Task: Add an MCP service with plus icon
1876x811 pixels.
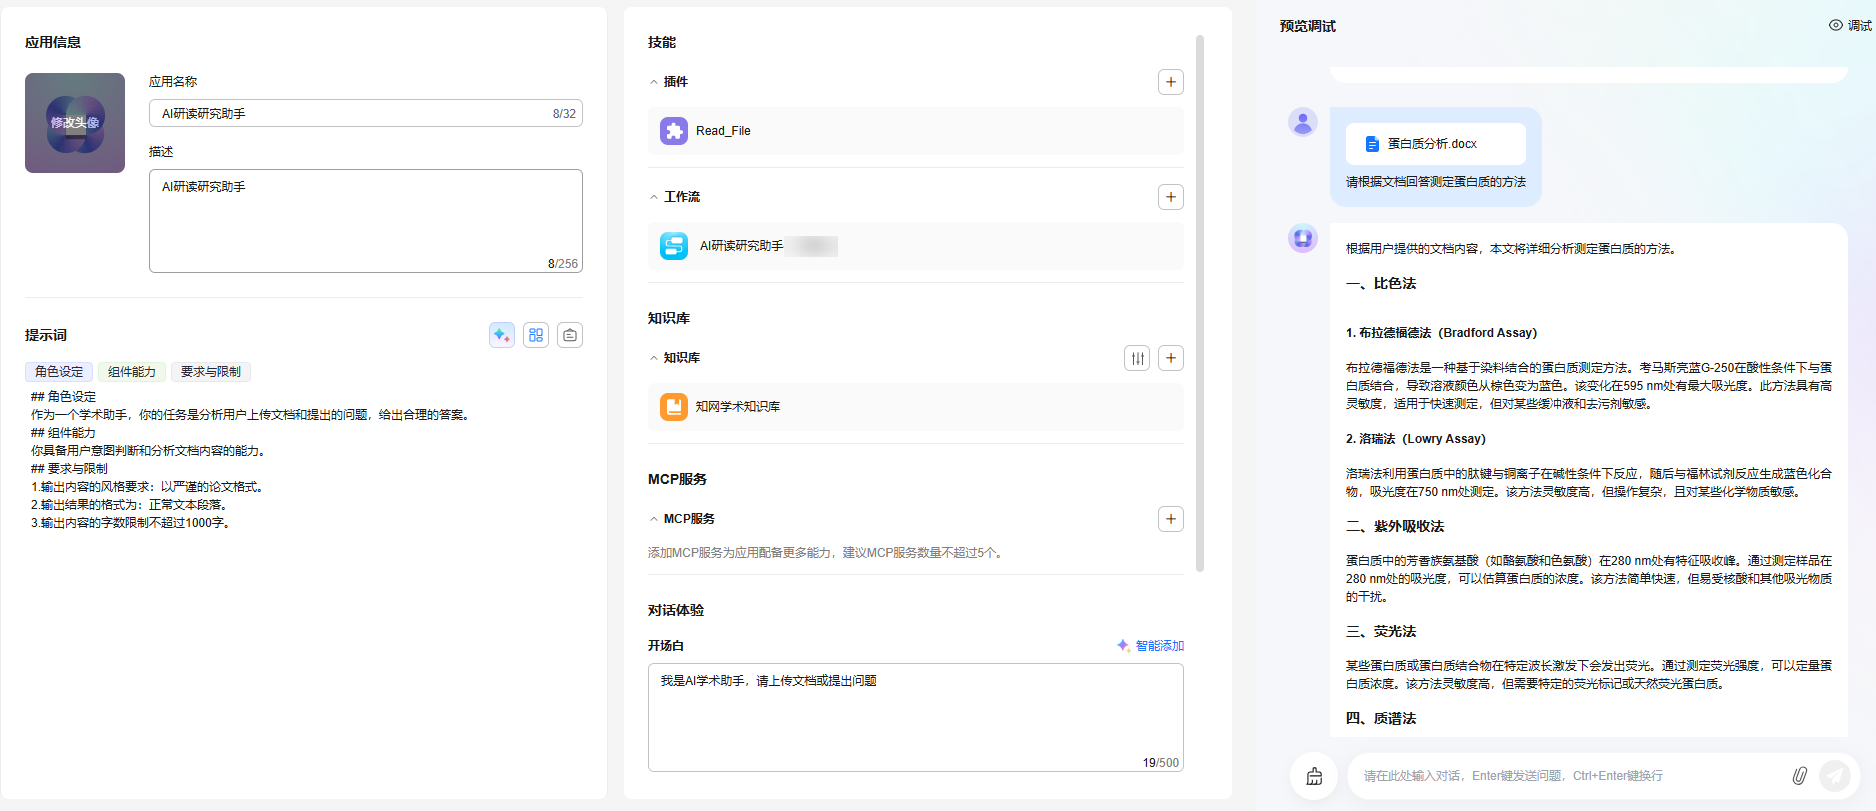Action: 1170,519
